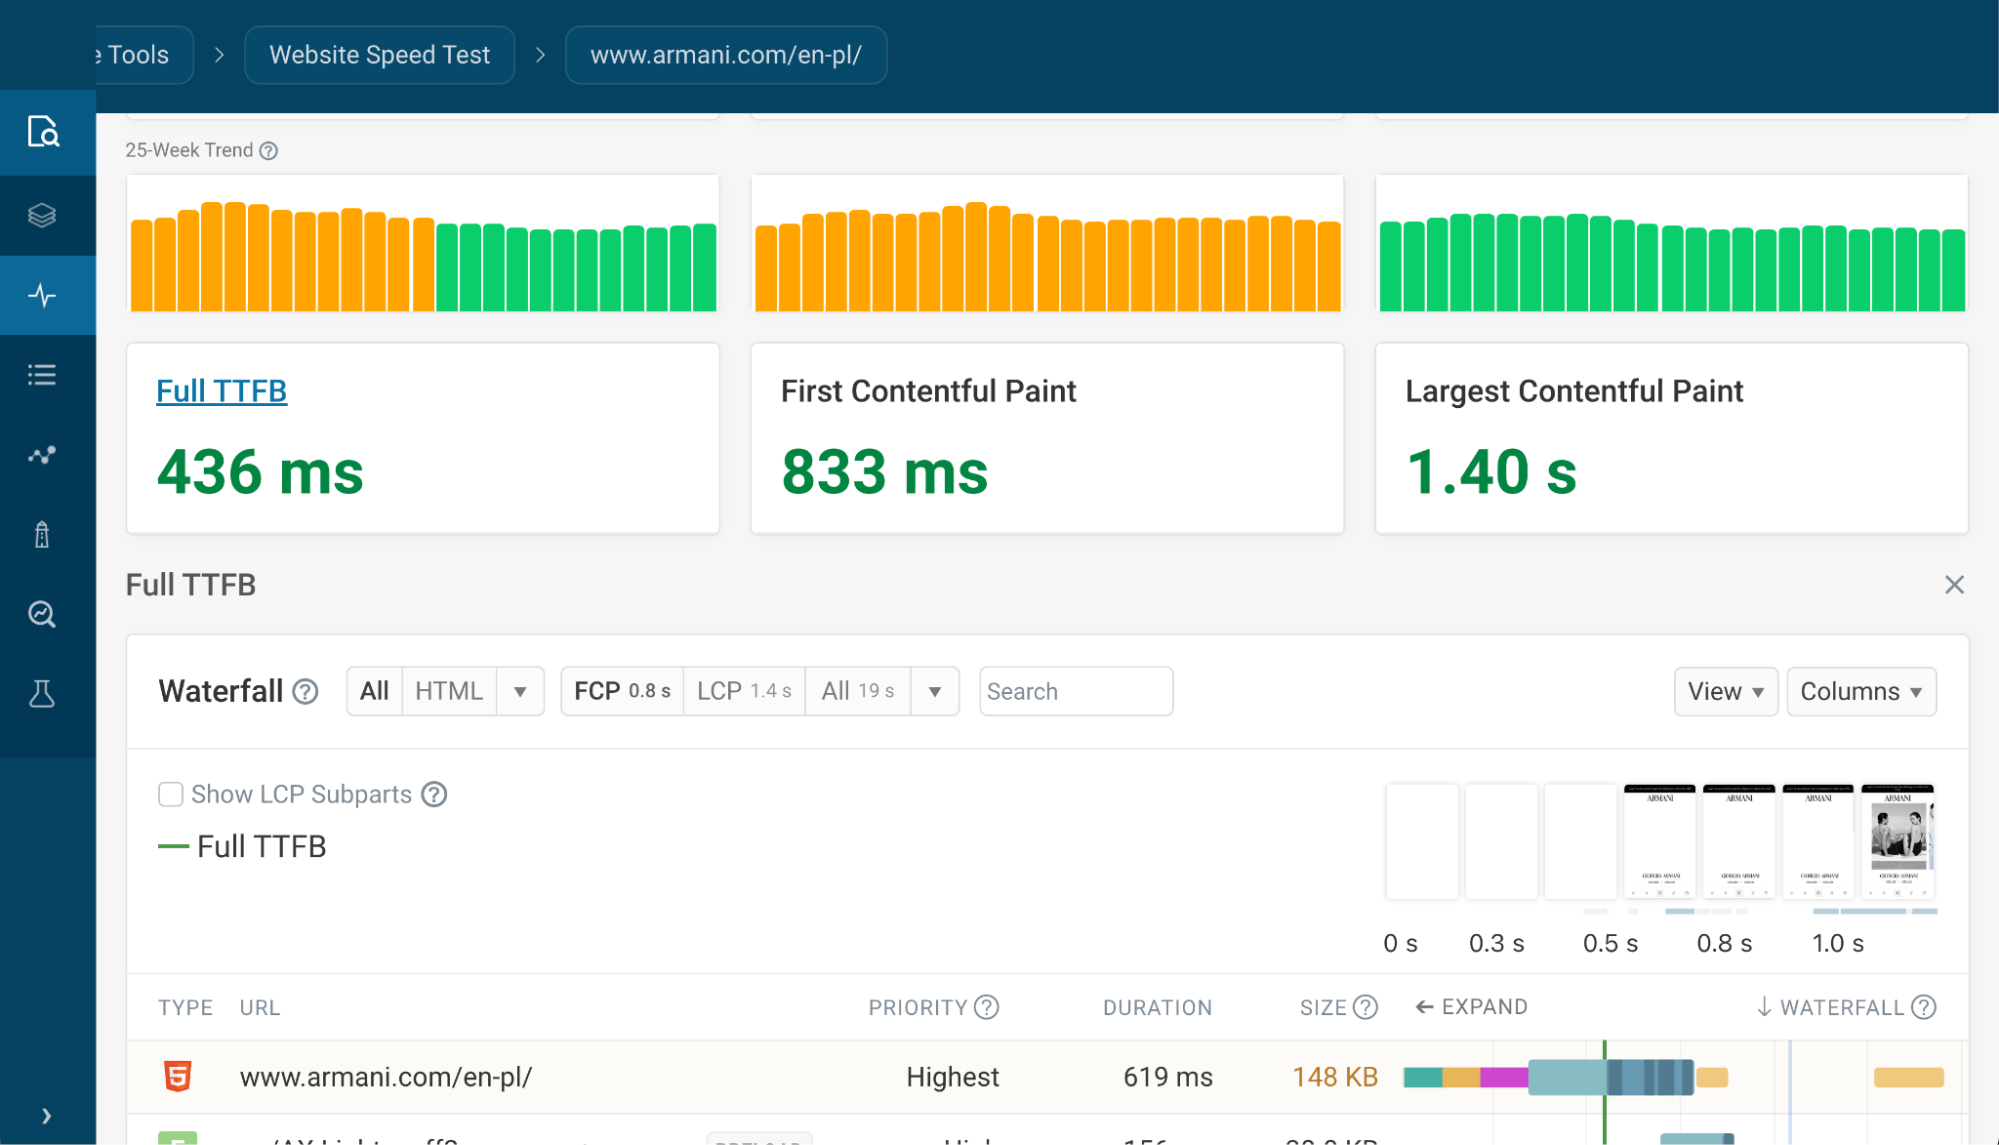The image size is (1999, 1145).
Task: Click the 1.0 s filmstrip thumbnail with photo
Action: pyautogui.click(x=1897, y=841)
